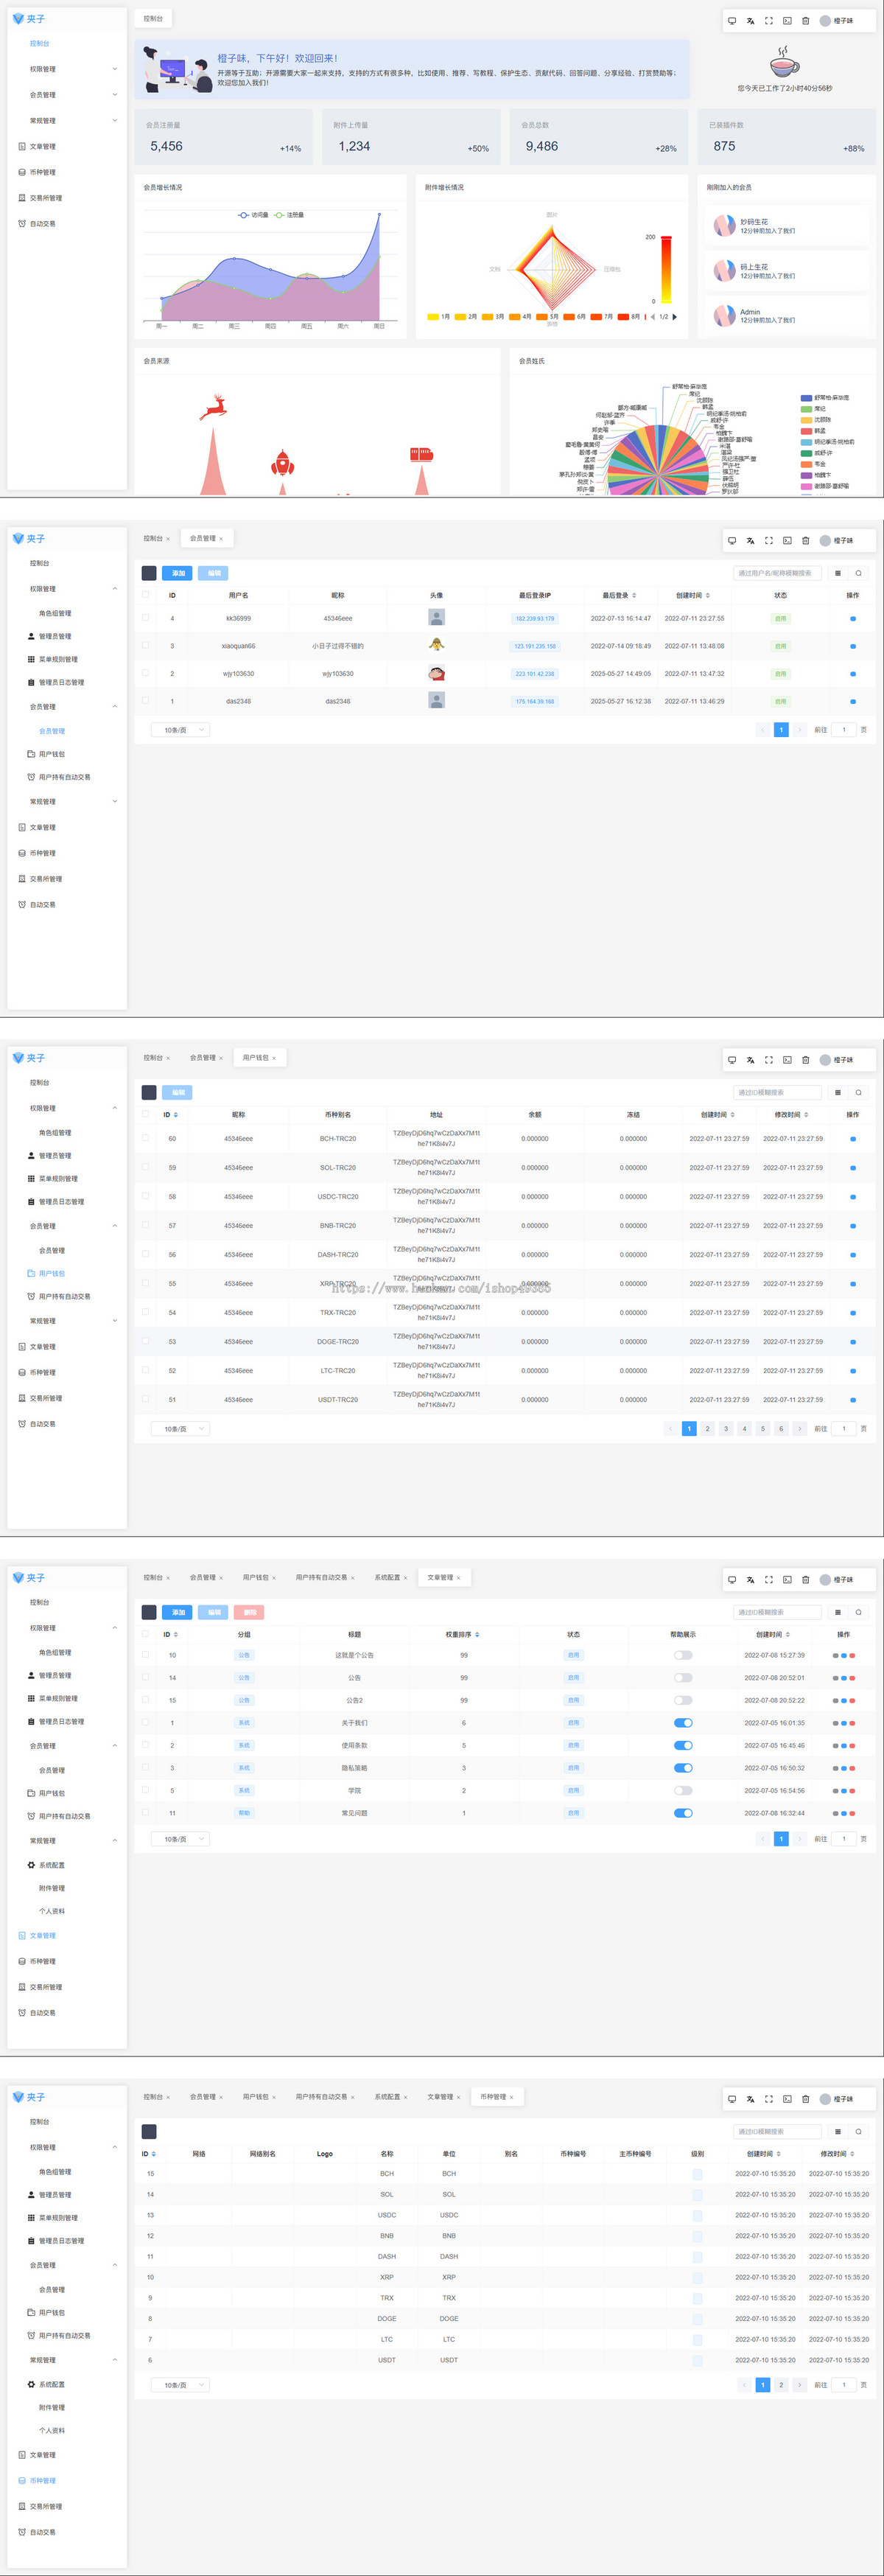Switch to 文章管理 tab on 币种管理 page
Image resolution: width=884 pixels, height=2576 pixels.
point(440,2096)
